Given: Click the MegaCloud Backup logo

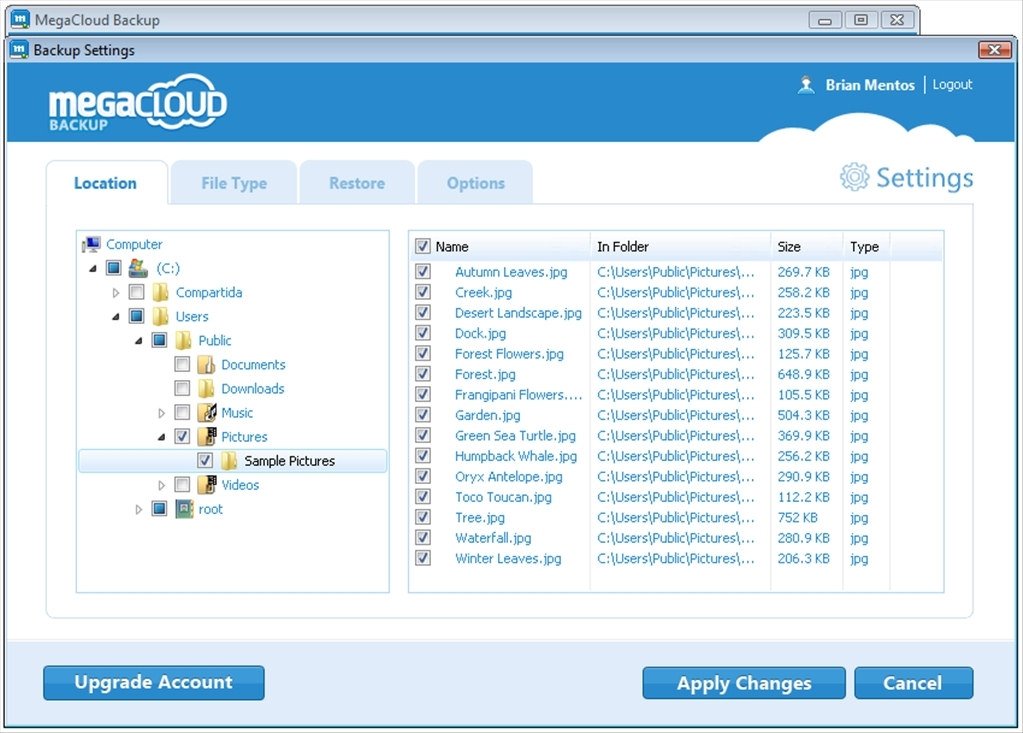Looking at the screenshot, I should point(138,102).
